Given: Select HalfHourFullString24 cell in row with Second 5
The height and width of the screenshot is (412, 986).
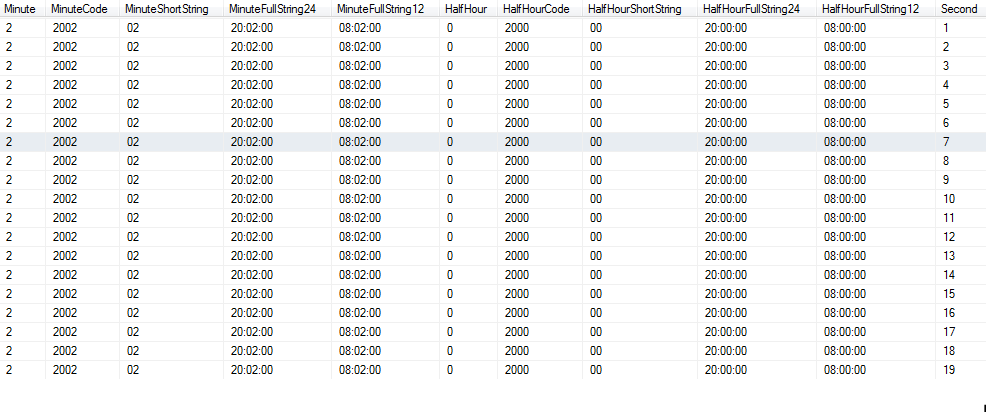Looking at the screenshot, I should click(726, 104).
